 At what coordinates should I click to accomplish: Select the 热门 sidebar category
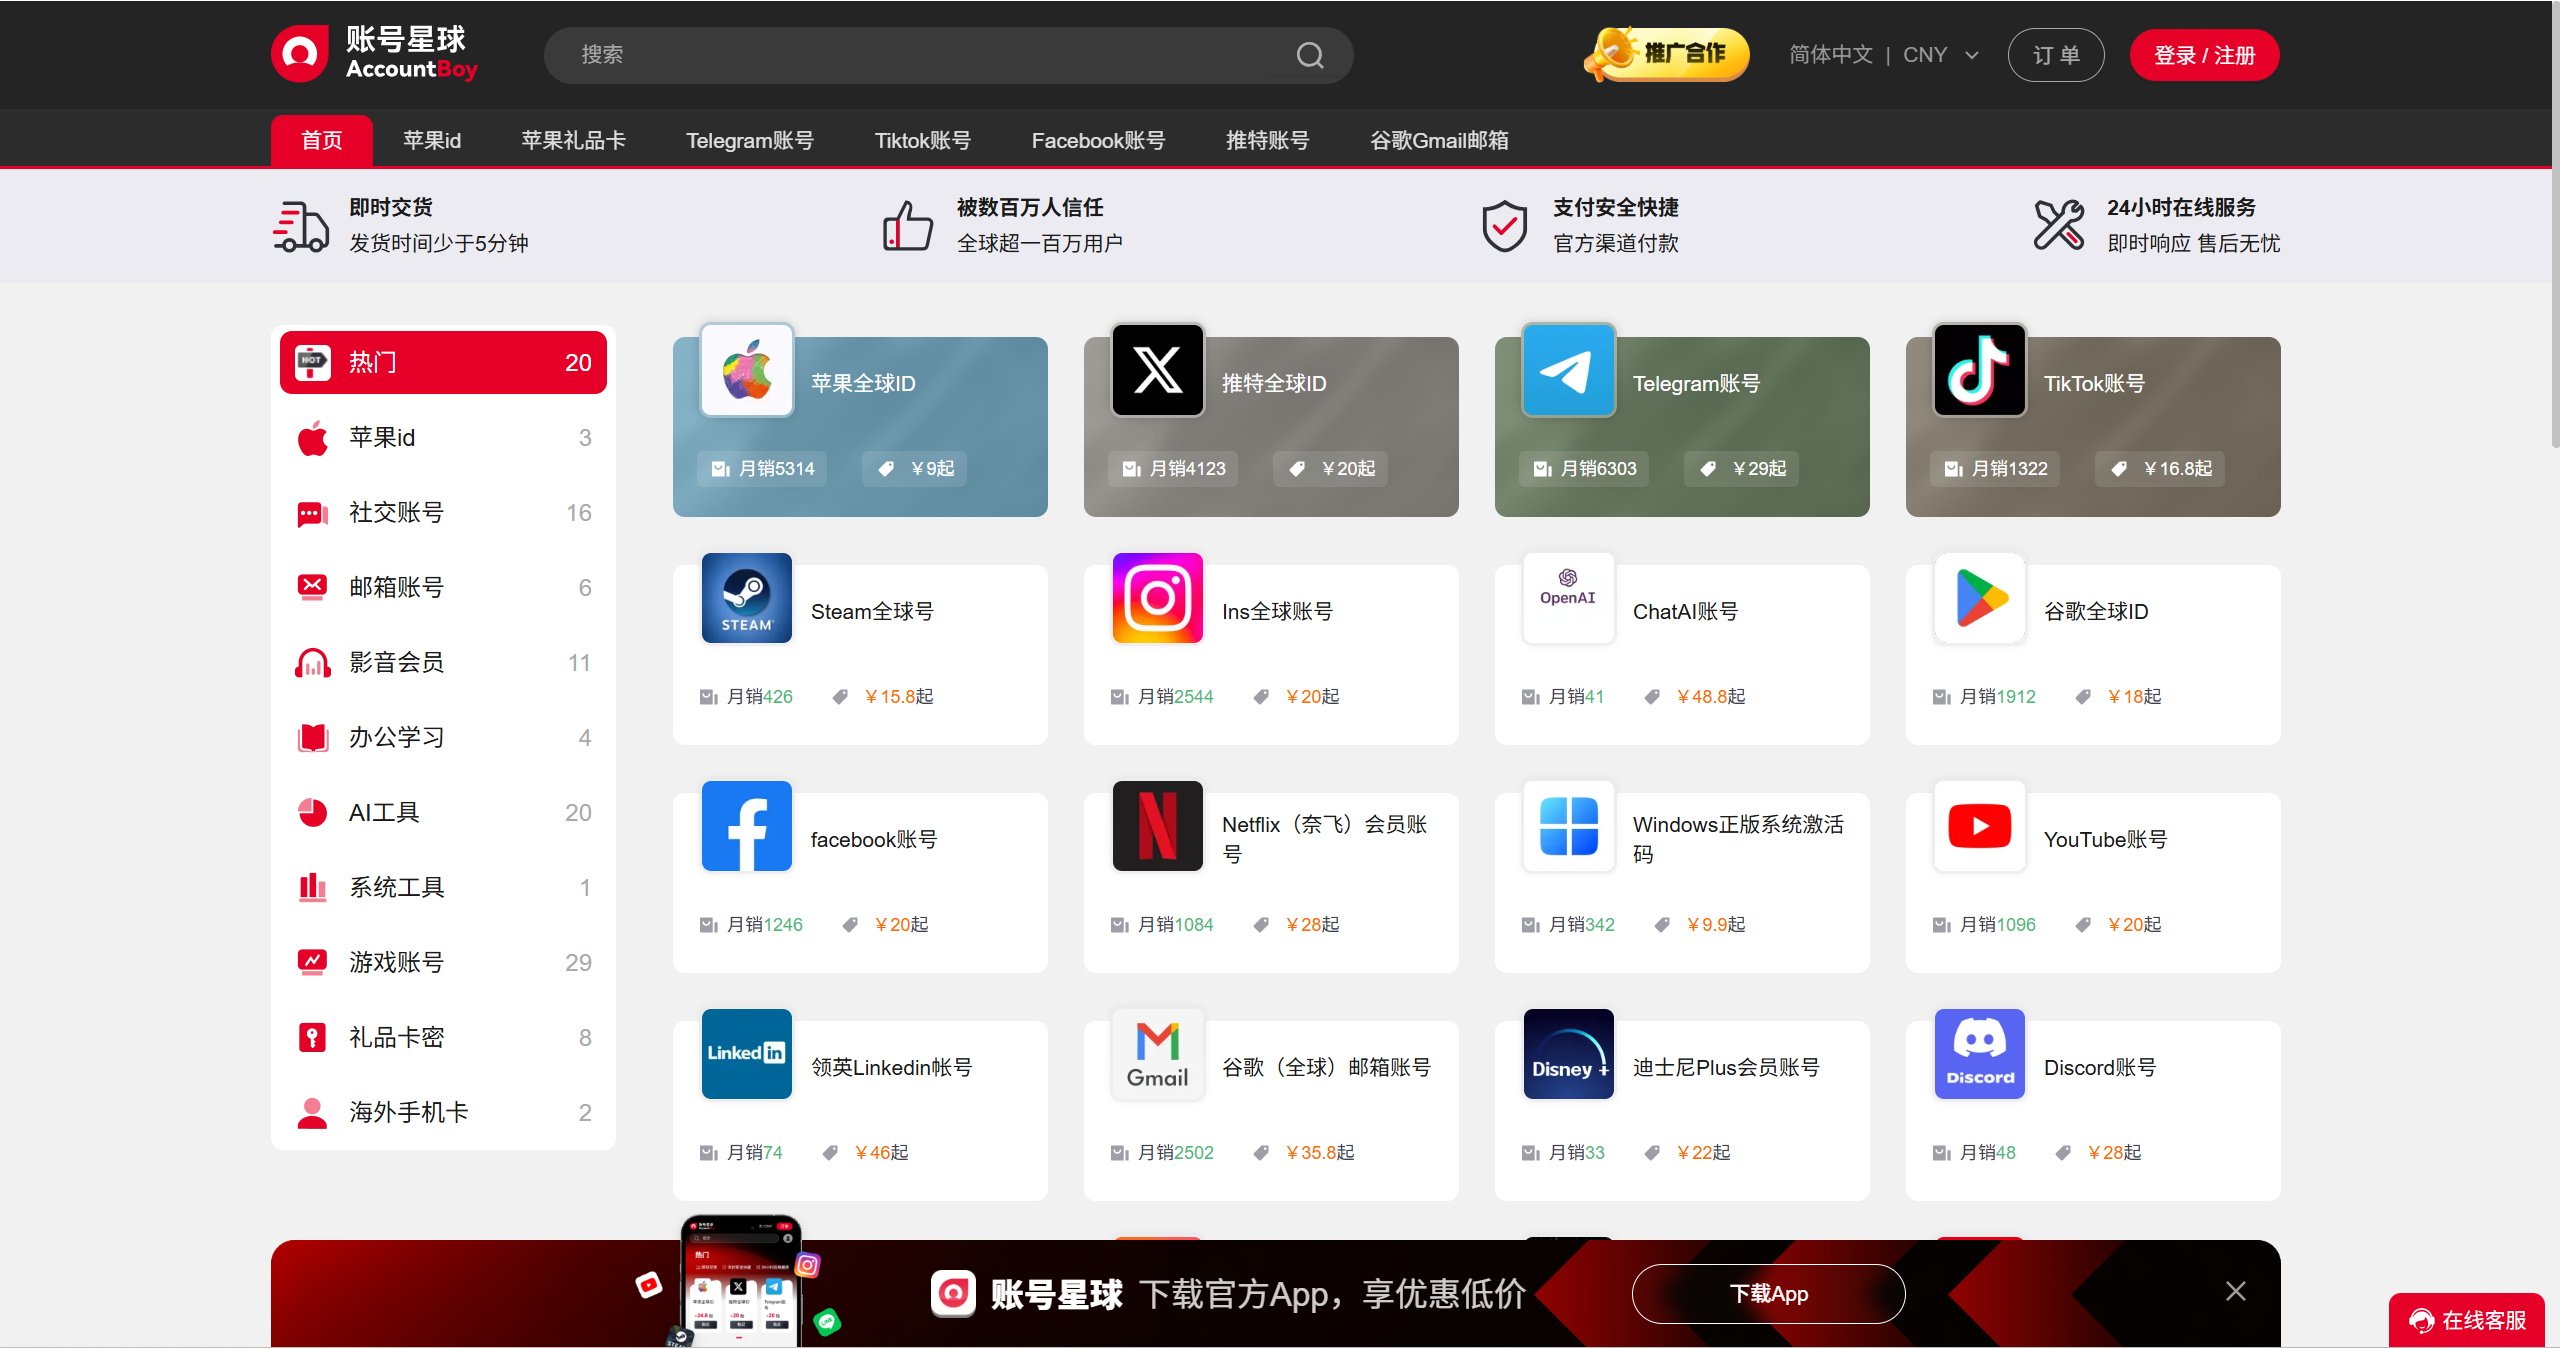pyautogui.click(x=443, y=362)
